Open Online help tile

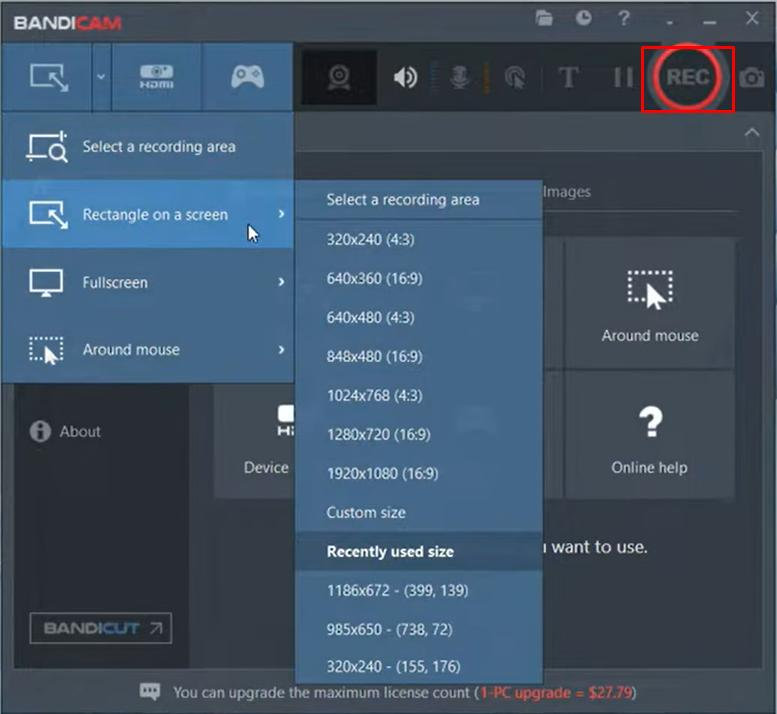tap(650, 435)
